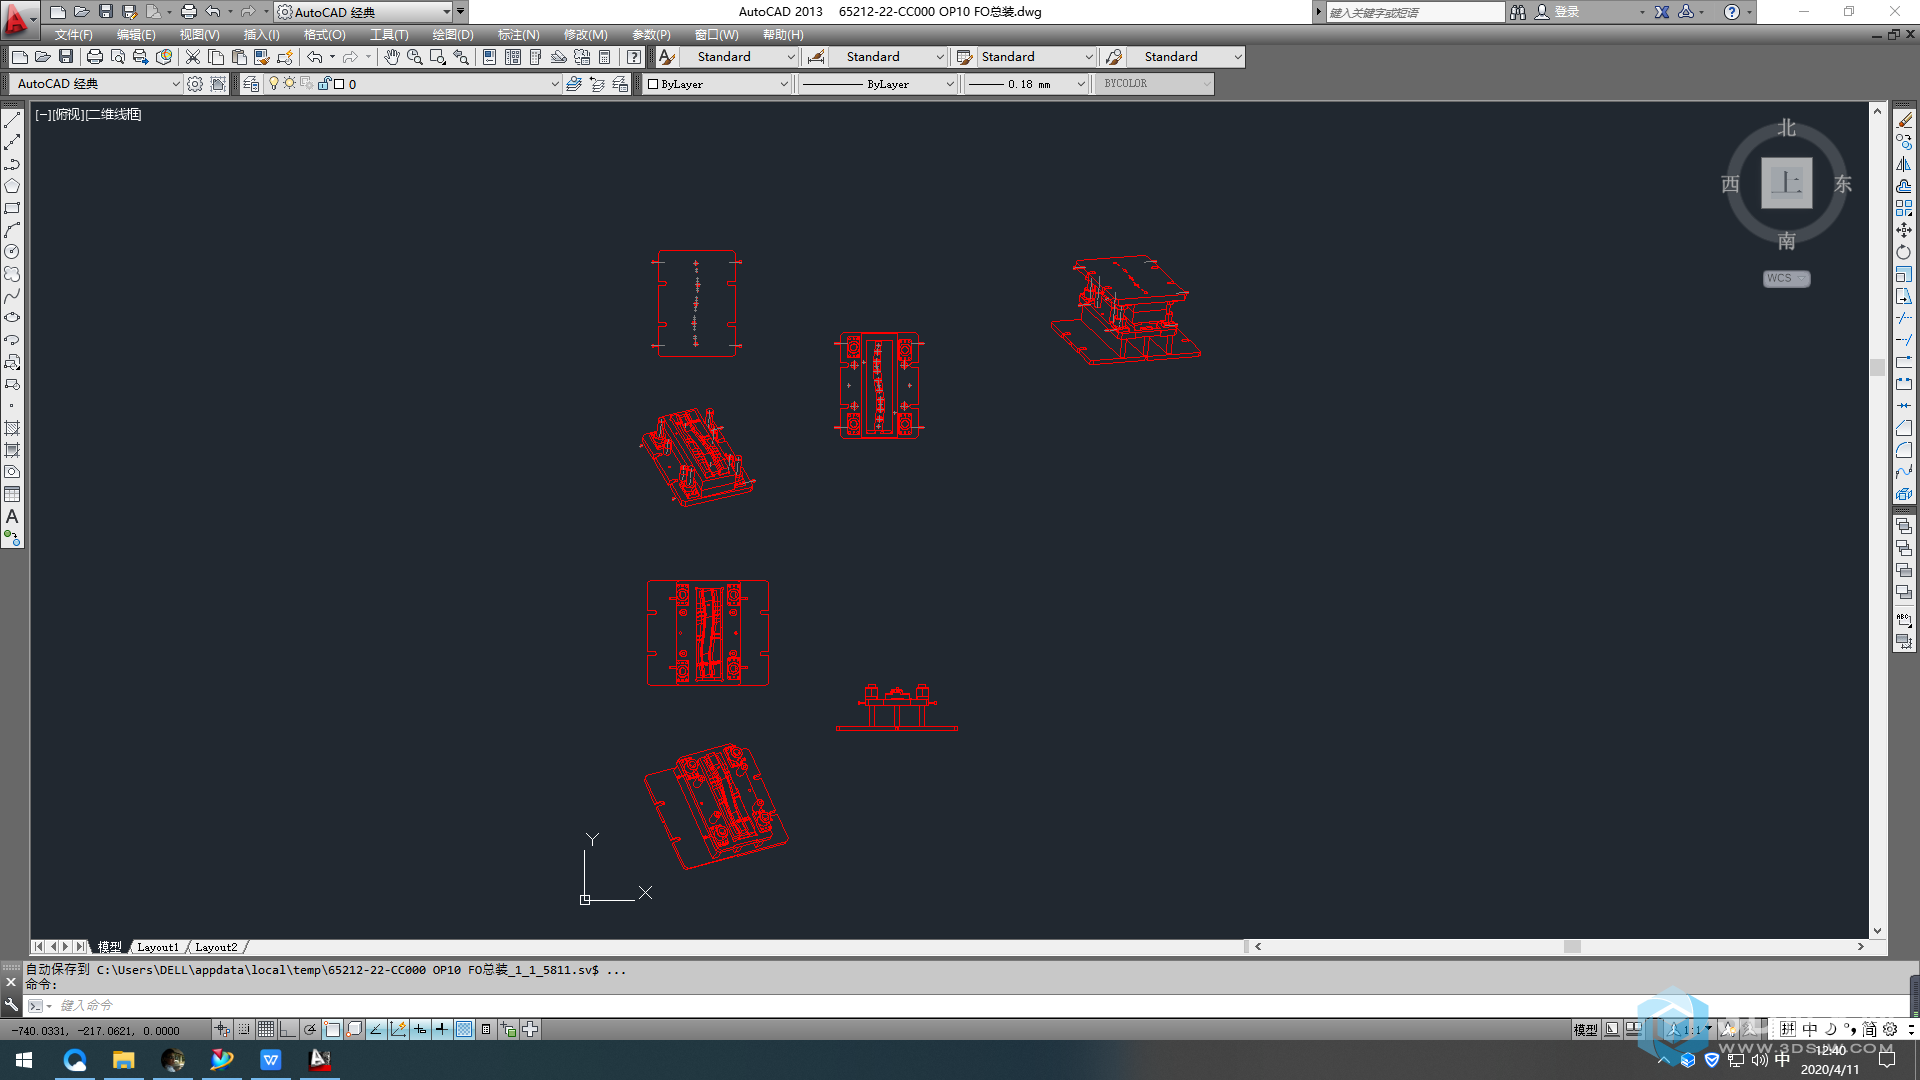The image size is (1920, 1080).
Task: Select the Array tool
Action: 1904,208
